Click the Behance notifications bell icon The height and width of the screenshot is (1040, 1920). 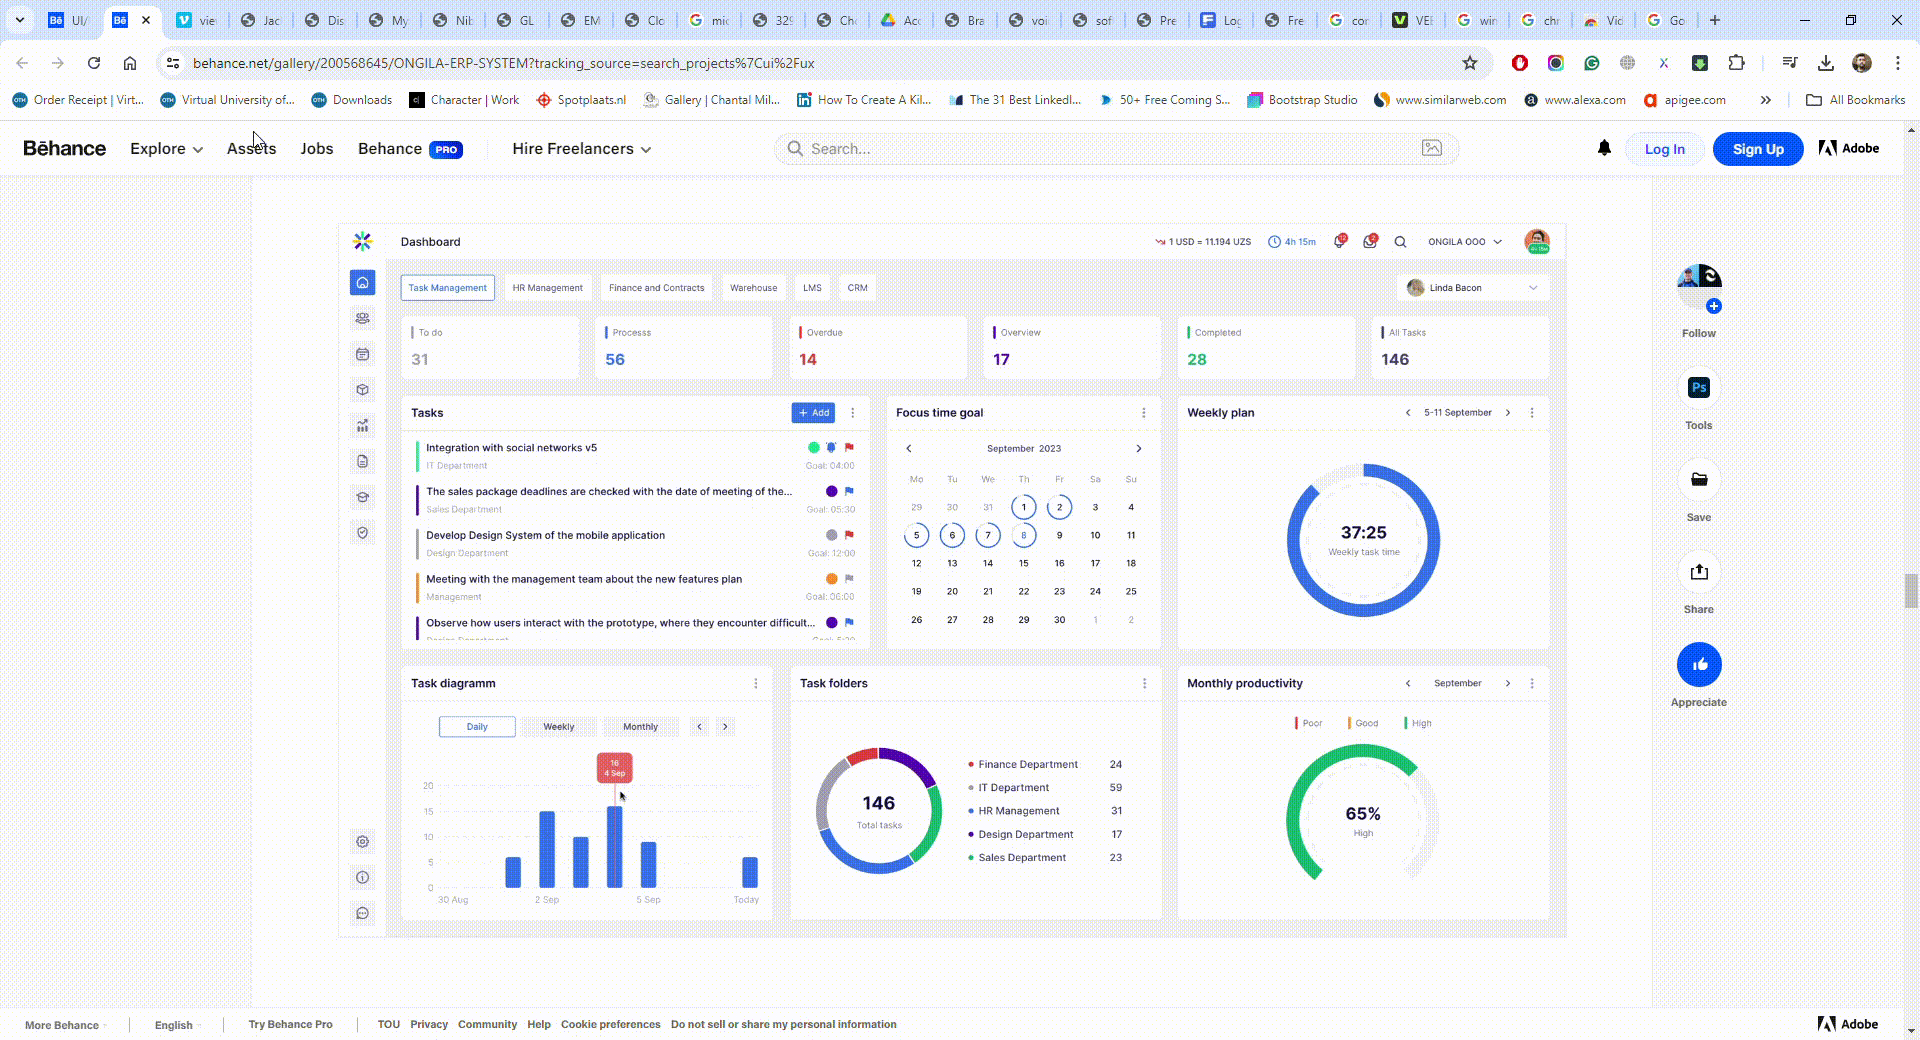[x=1604, y=148]
